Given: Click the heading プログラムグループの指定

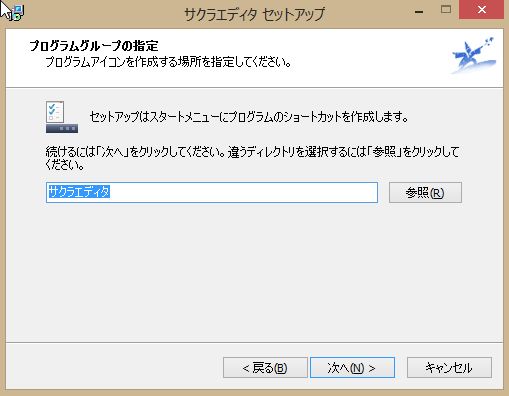Looking at the screenshot, I should [x=94, y=46].
